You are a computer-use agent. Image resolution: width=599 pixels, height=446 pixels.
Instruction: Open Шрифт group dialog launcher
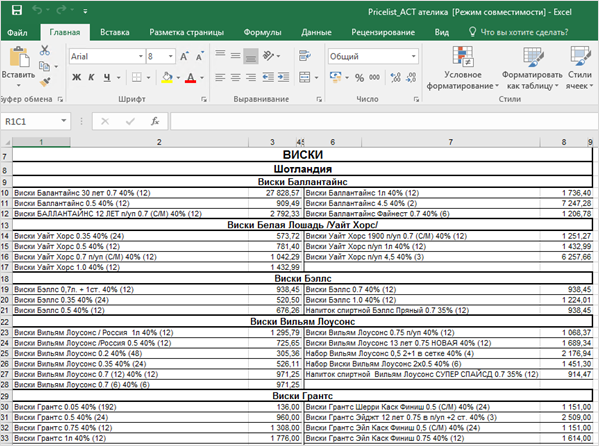pos(204,99)
